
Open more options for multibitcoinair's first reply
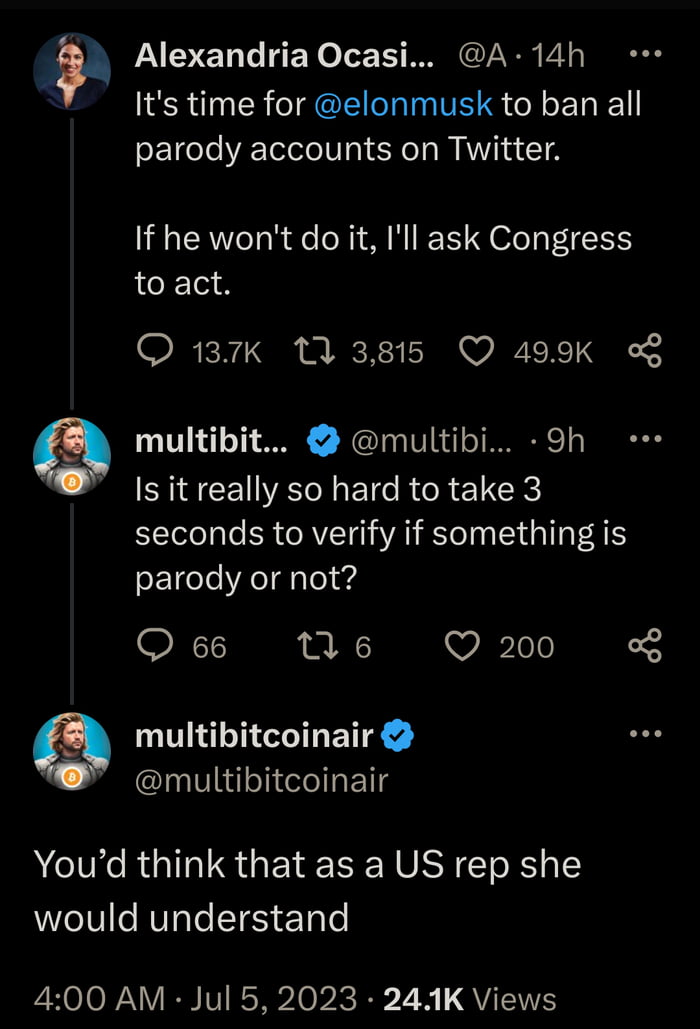coord(647,437)
